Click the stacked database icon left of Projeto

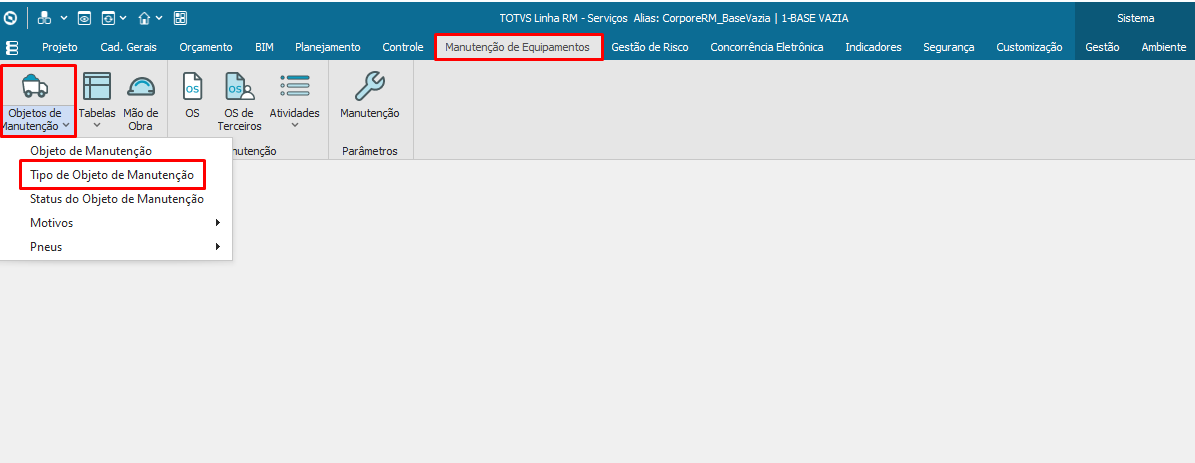click(11, 47)
